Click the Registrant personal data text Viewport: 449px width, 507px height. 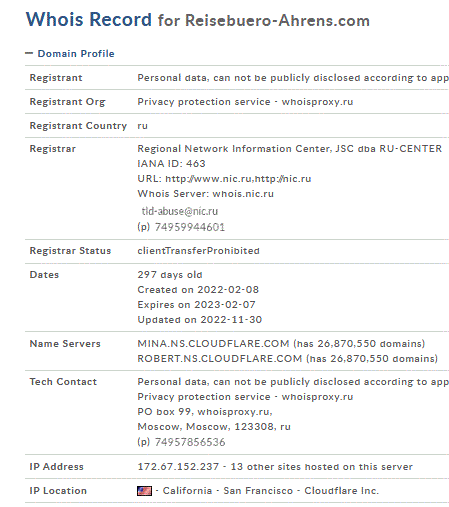click(x=293, y=78)
